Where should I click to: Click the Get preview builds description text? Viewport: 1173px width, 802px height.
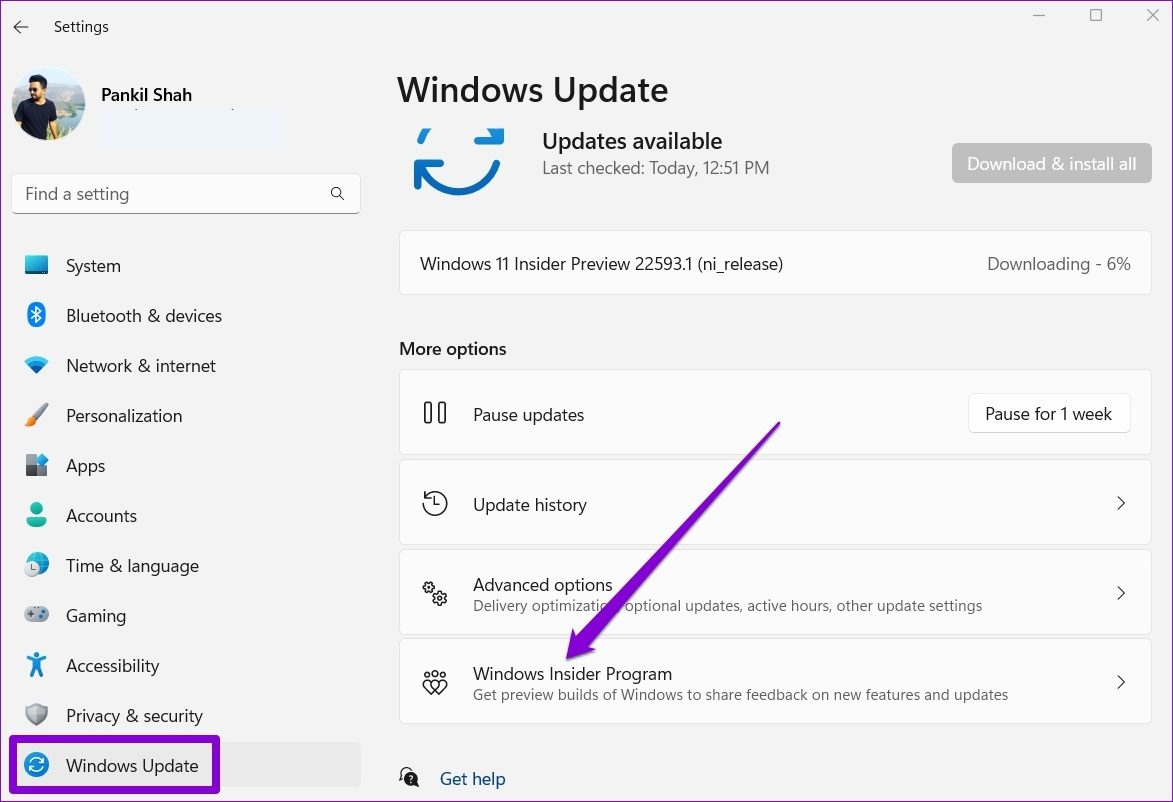click(740, 695)
